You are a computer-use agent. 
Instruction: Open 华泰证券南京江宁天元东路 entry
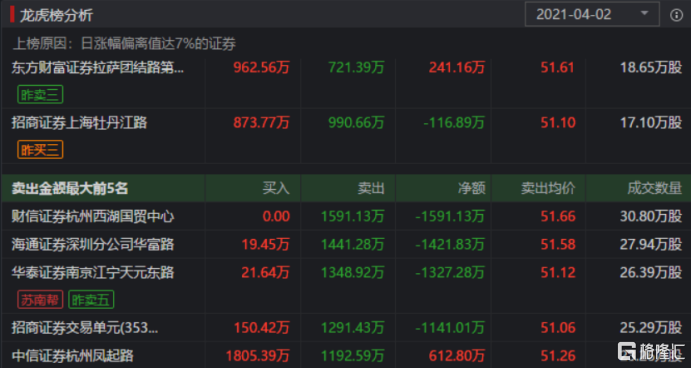[93, 272]
